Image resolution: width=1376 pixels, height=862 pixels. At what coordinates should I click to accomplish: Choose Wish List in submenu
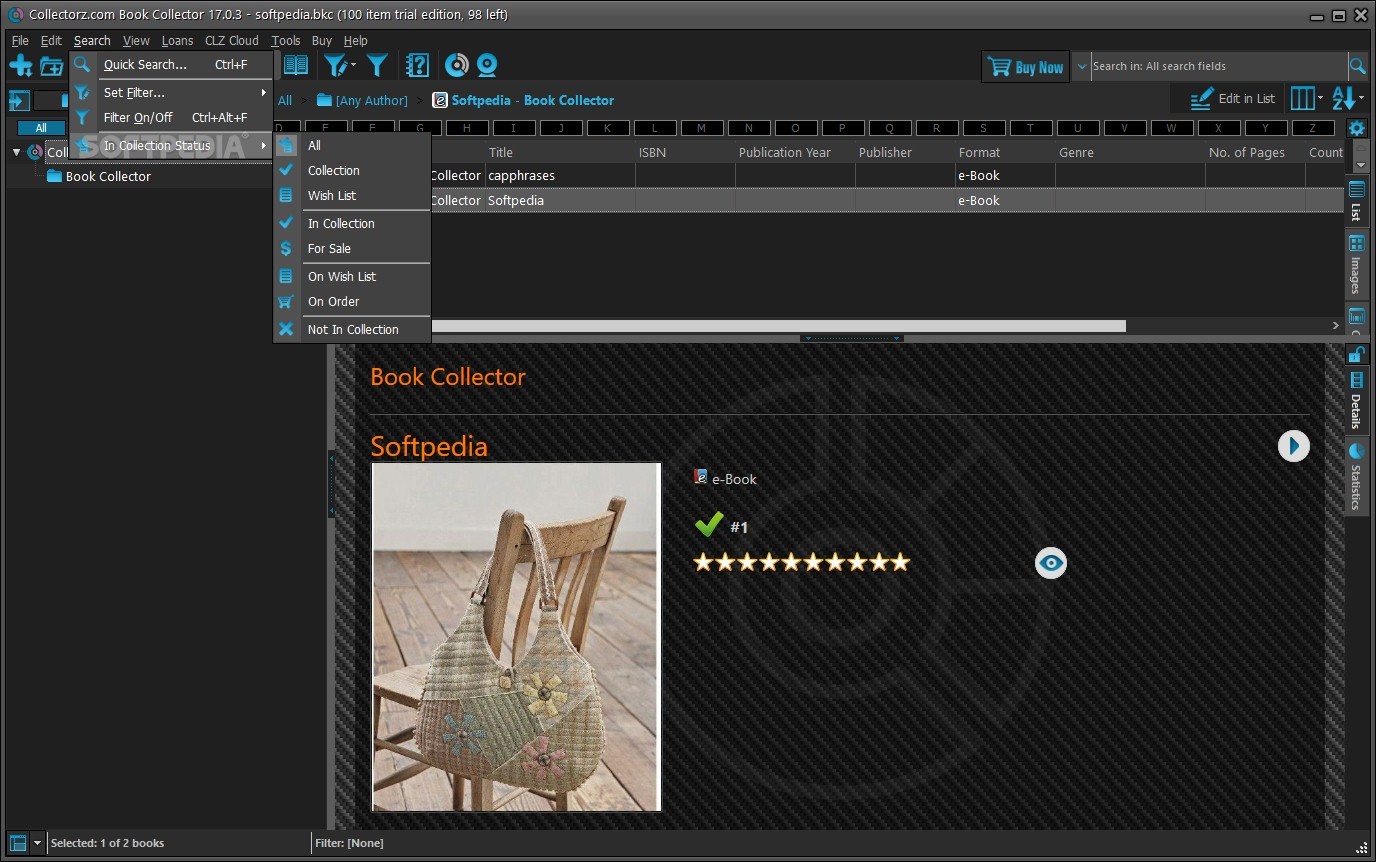[352, 195]
